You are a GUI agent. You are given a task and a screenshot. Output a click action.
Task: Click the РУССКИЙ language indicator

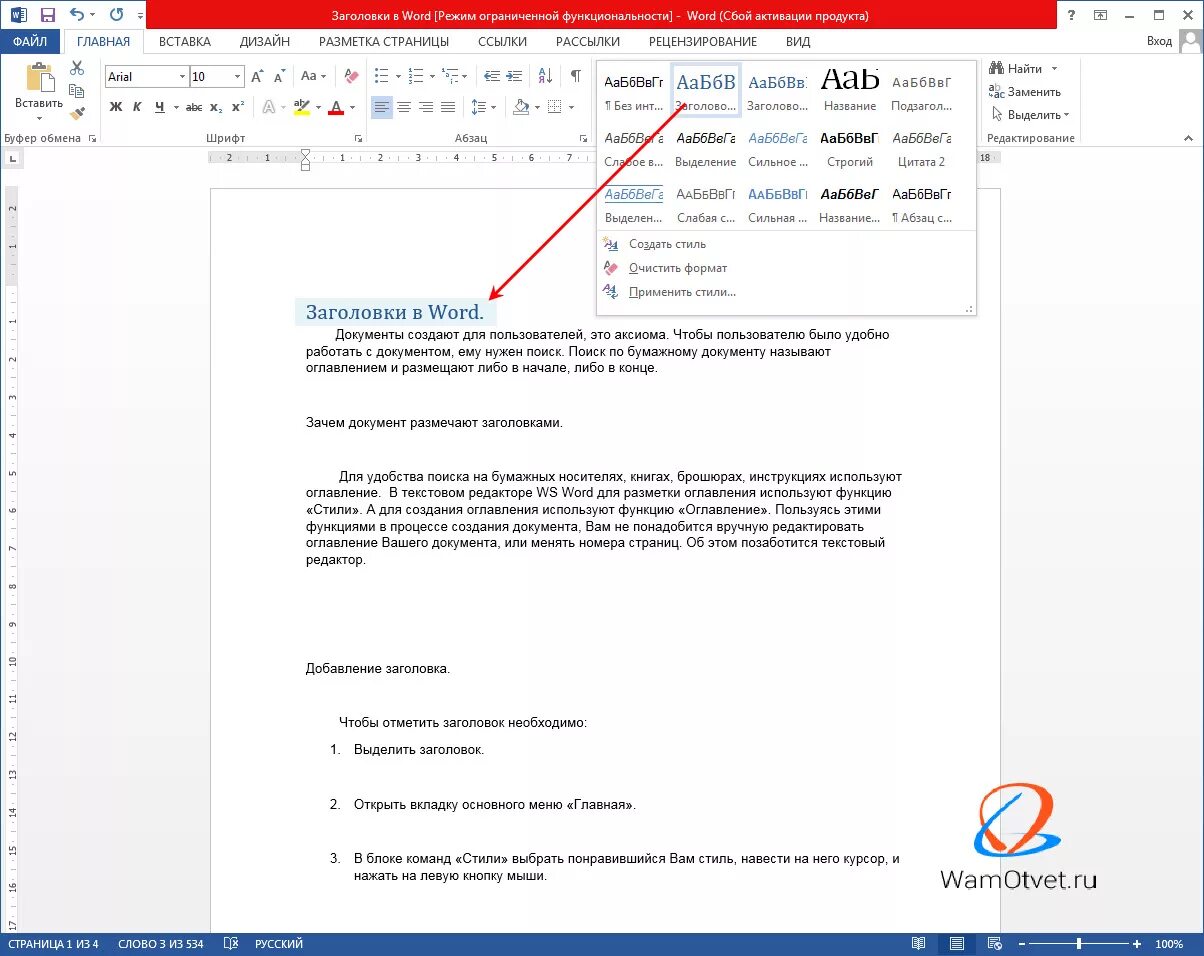pyautogui.click(x=279, y=944)
